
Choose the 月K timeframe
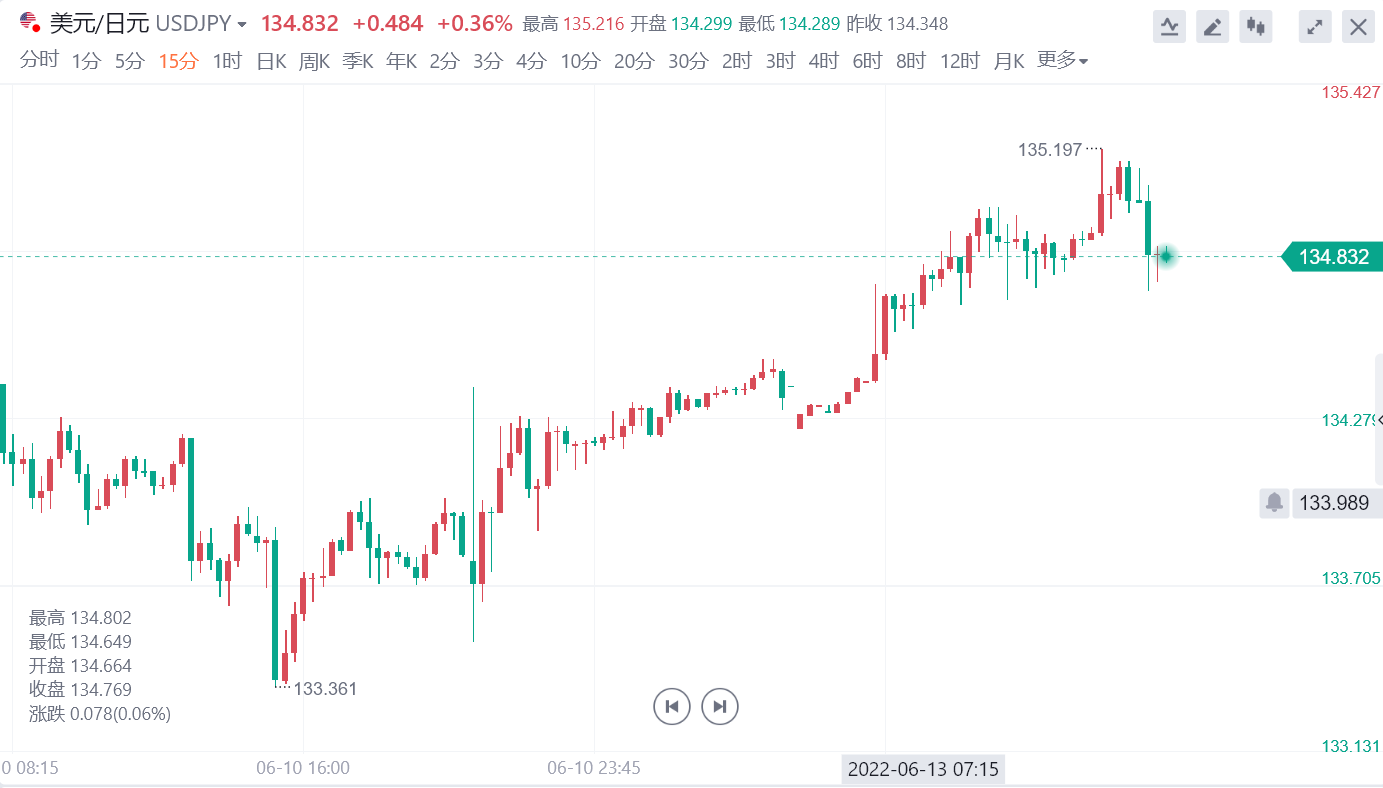pos(1009,61)
